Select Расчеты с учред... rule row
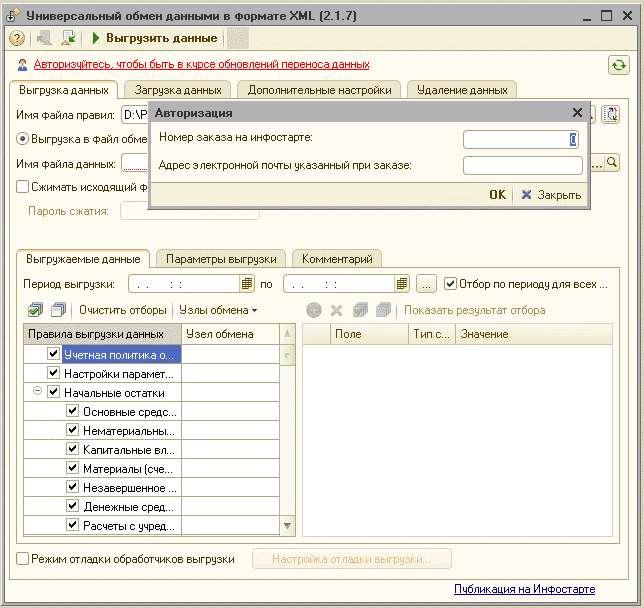This screenshot has height=608, width=644. pyautogui.click(x=152, y=525)
